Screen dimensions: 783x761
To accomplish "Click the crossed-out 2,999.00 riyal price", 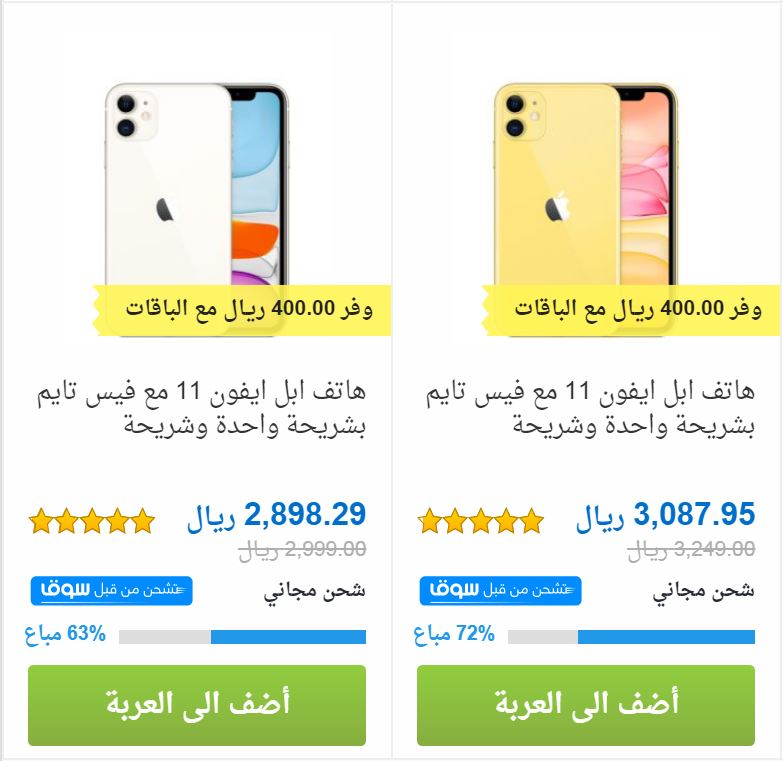I will pos(303,550).
